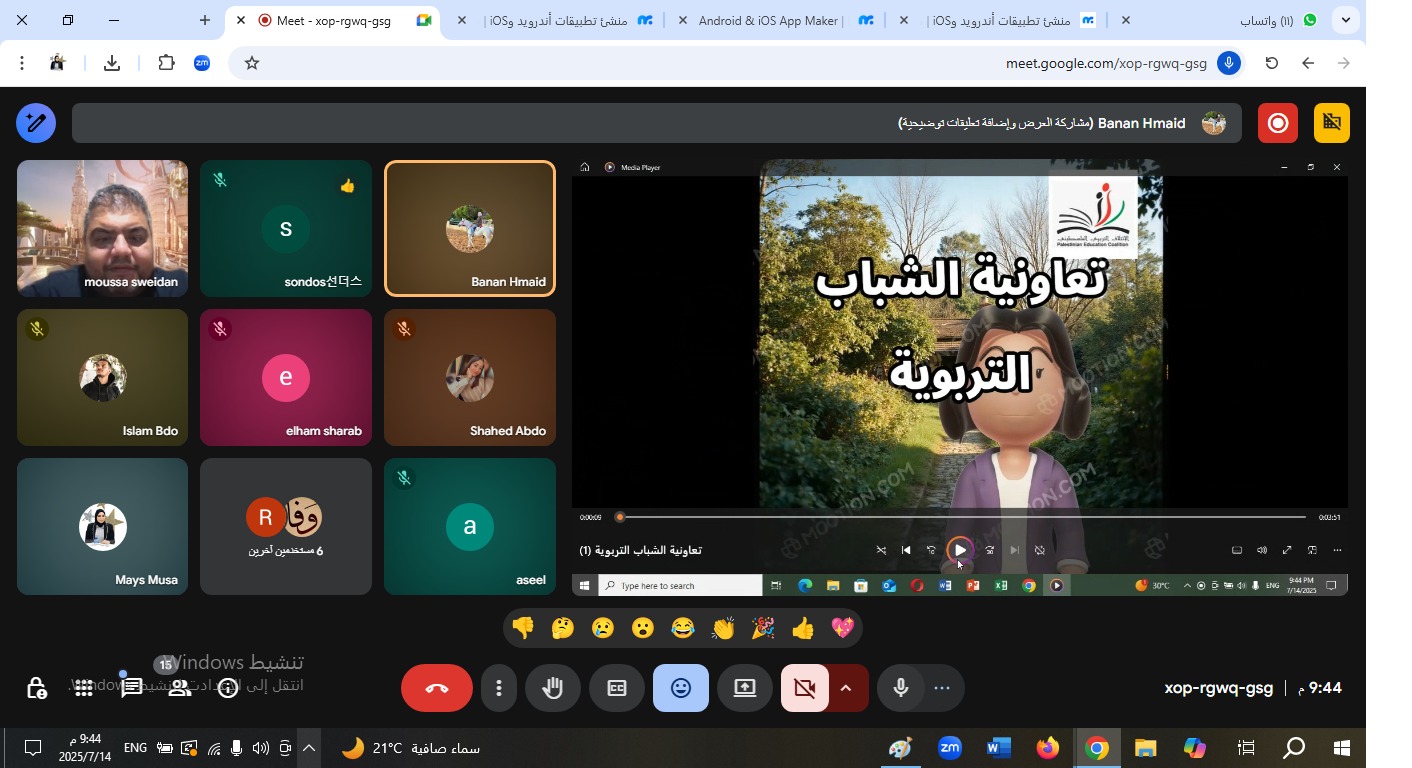Viewport: 1412px width, 768px height.
Task: Show hidden system tray icons
Action: pos(309,748)
